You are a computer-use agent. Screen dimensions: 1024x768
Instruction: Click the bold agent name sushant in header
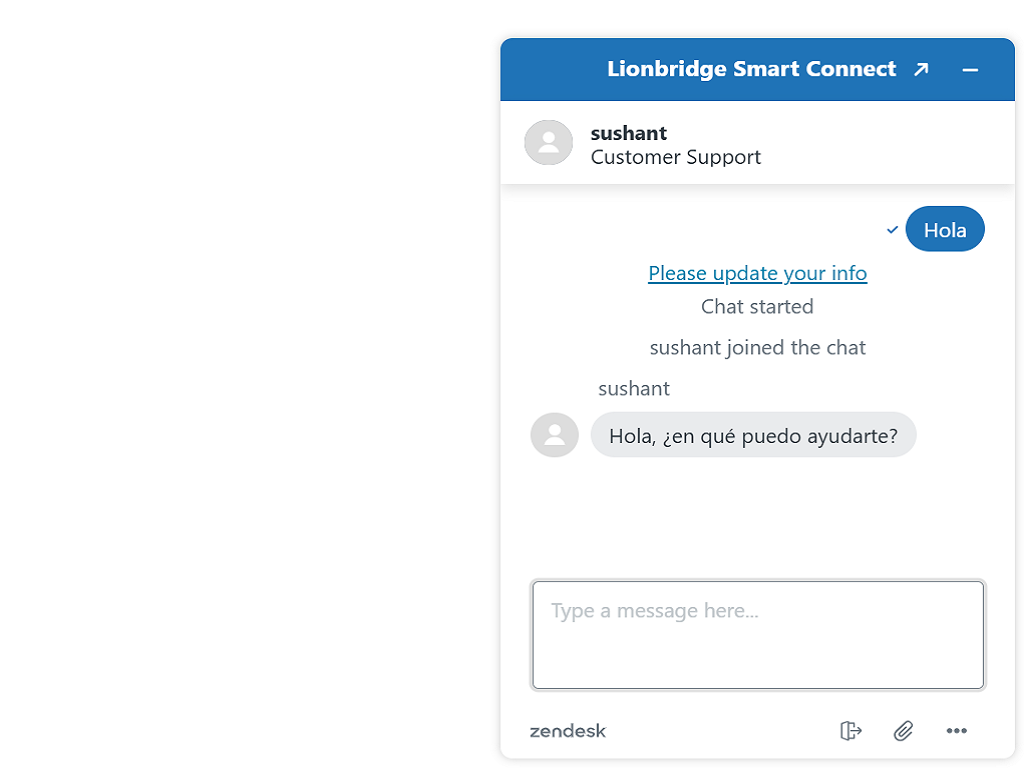point(628,133)
